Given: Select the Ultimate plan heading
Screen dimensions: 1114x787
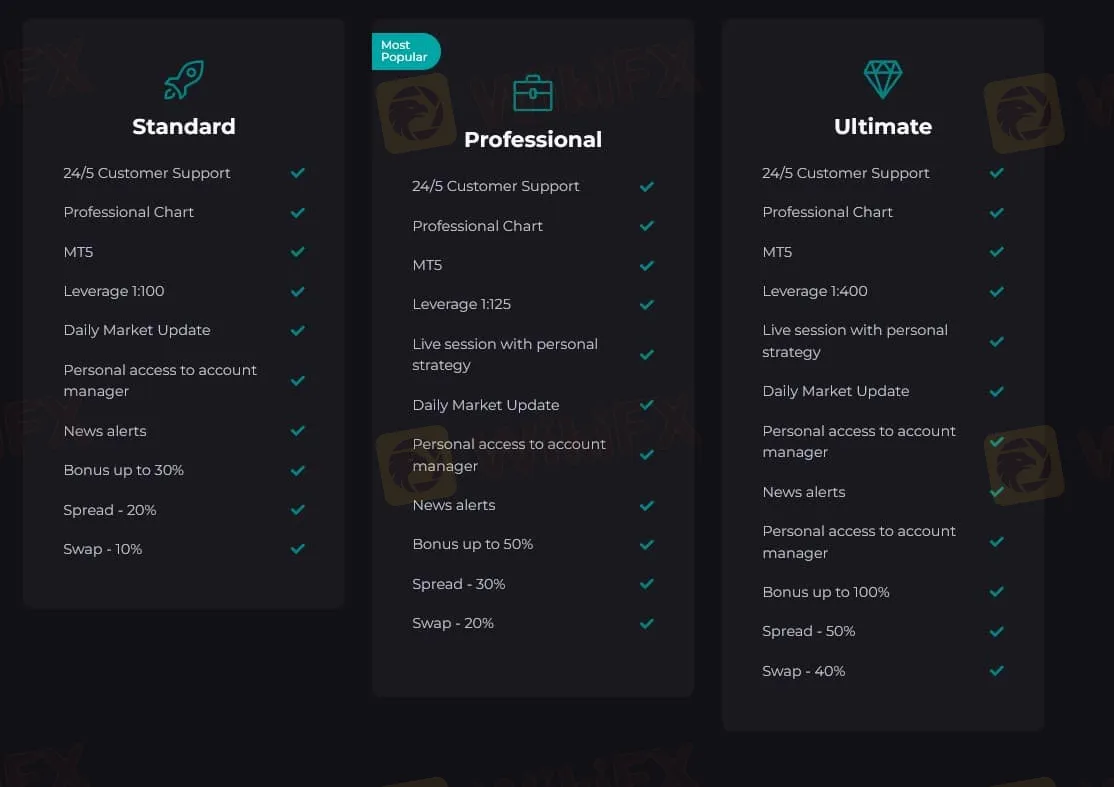Looking at the screenshot, I should click(882, 126).
